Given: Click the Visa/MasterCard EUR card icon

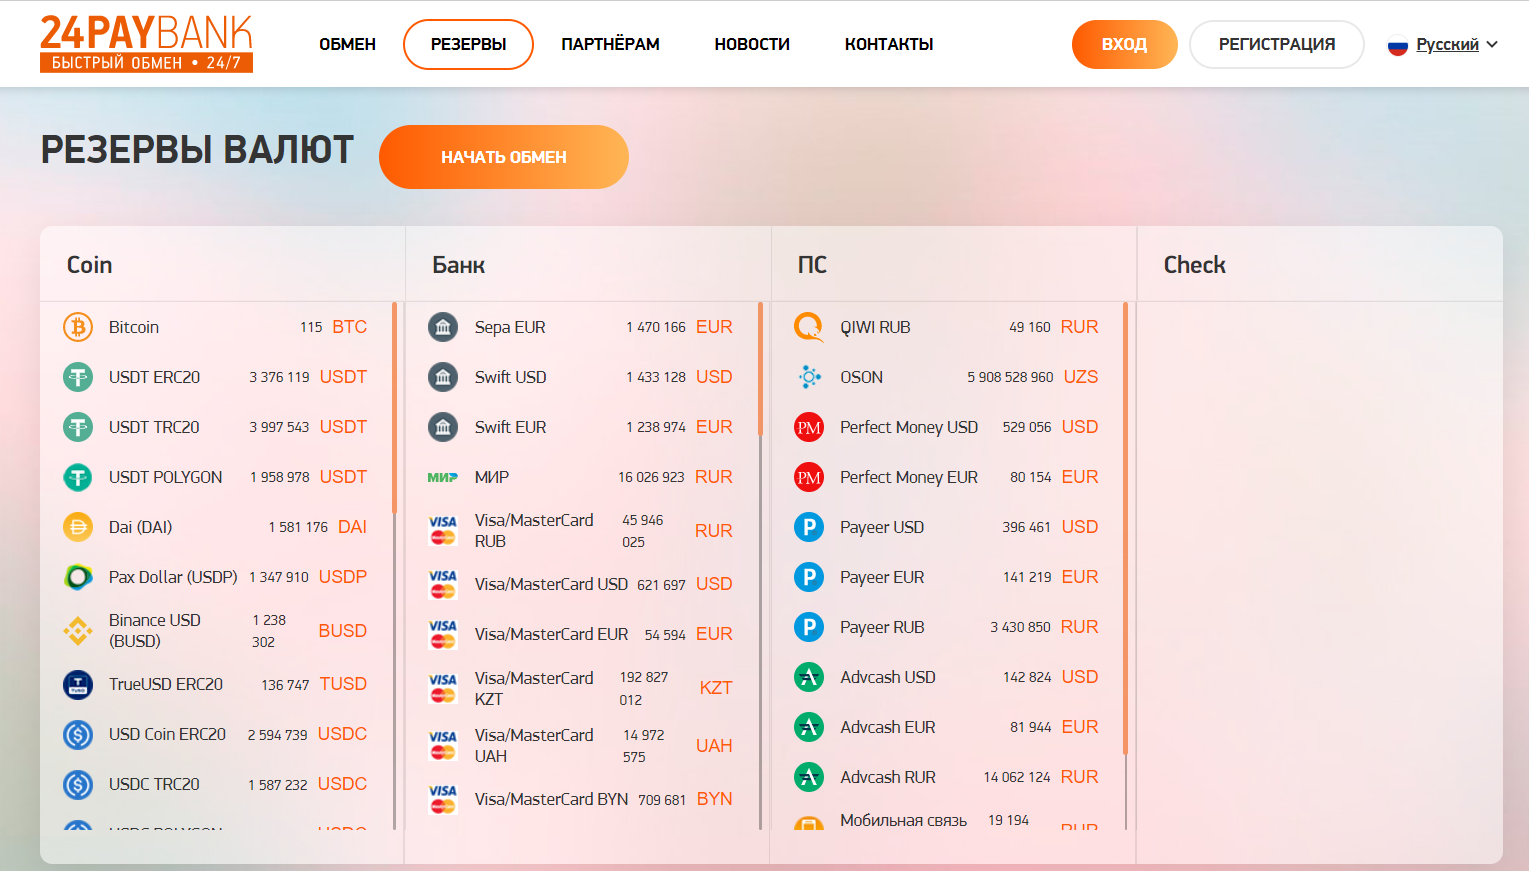Looking at the screenshot, I should point(443,634).
